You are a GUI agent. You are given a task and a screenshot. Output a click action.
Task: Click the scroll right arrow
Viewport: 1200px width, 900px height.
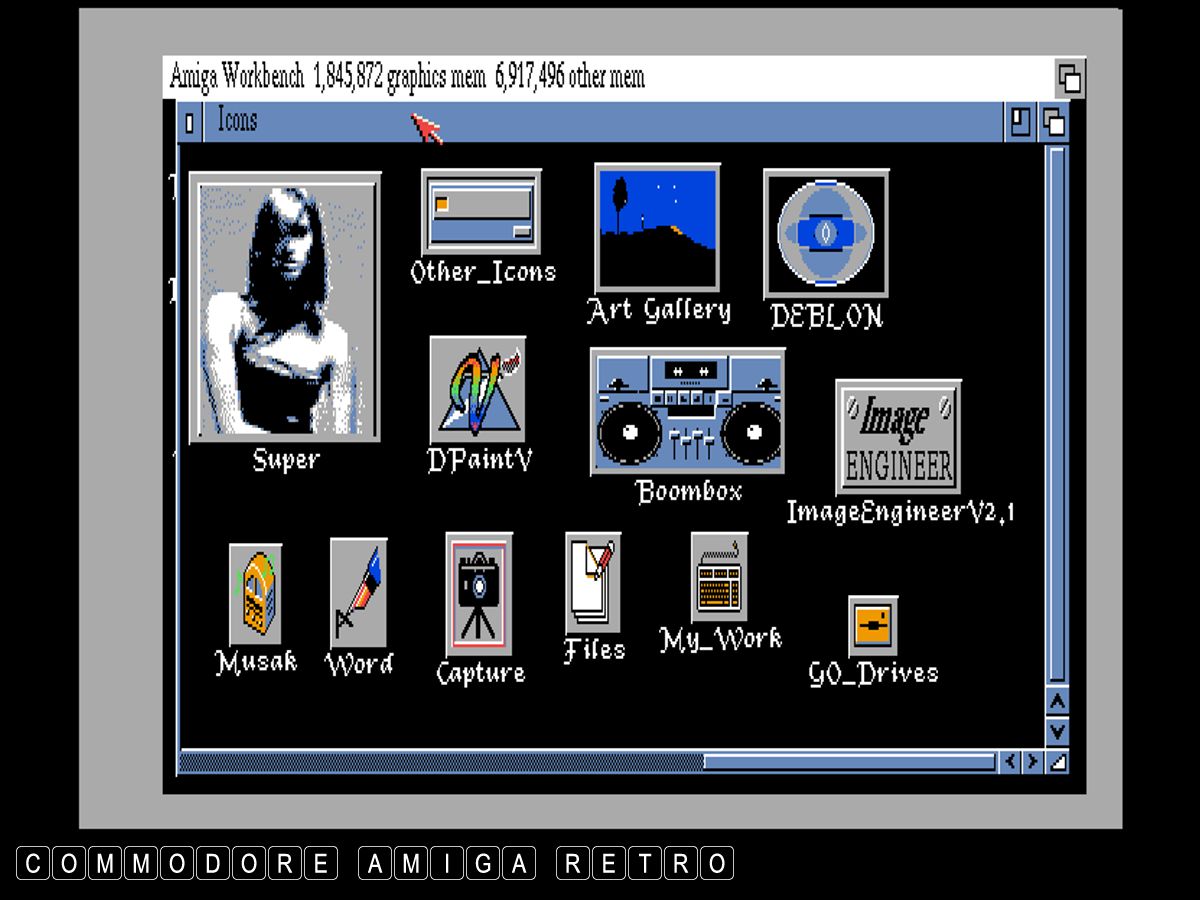(x=1033, y=762)
